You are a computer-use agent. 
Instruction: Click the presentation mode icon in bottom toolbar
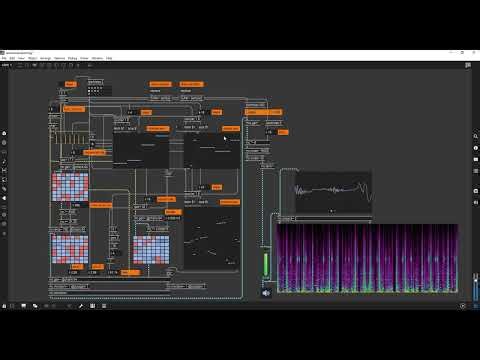24,306
